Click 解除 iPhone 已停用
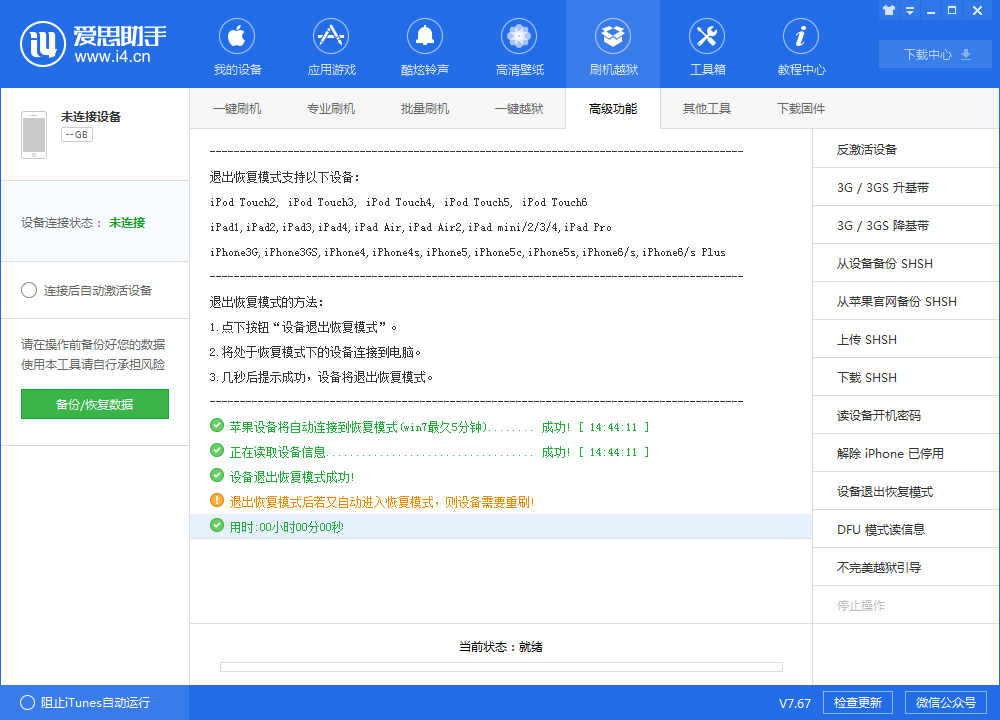Image resolution: width=1000 pixels, height=720 pixels. click(906, 453)
